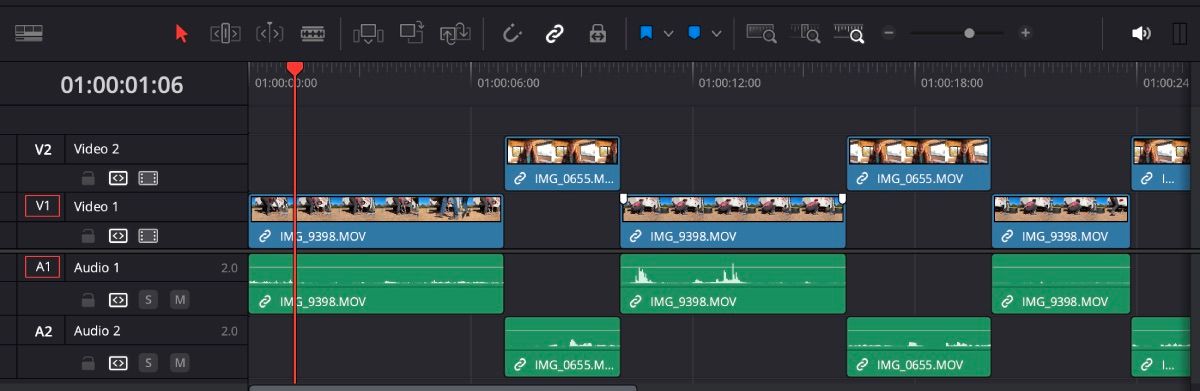Click the A1 audio destination control
Image resolution: width=1200 pixels, height=391 pixels.
tap(43, 267)
